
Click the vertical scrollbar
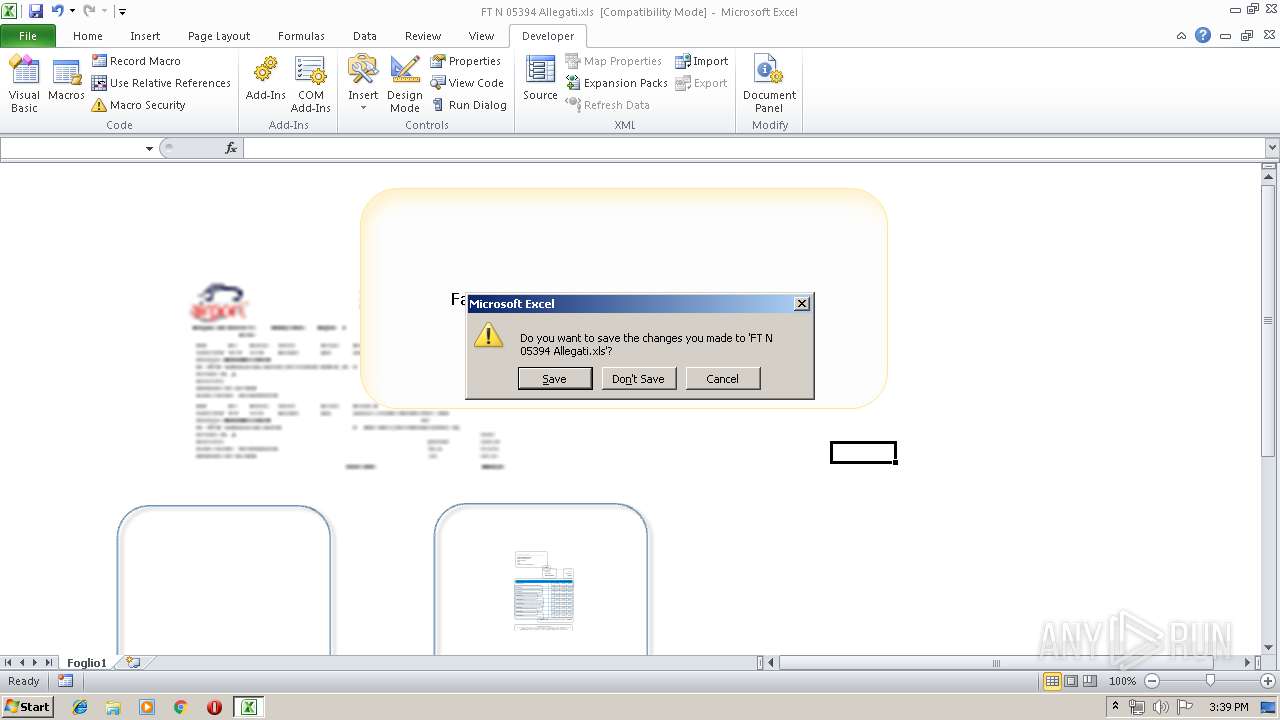point(1269,320)
